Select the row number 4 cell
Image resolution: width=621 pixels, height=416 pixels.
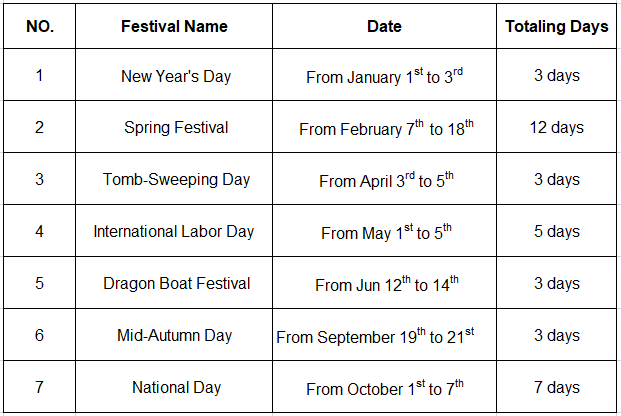coord(40,232)
